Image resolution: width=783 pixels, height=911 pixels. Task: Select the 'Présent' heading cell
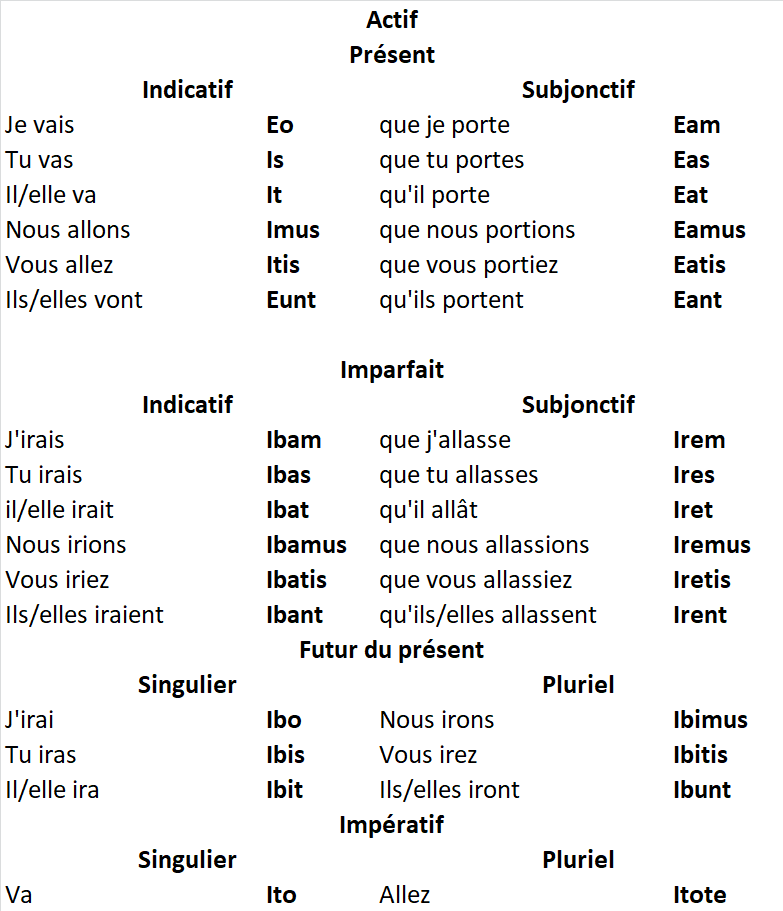392,55
